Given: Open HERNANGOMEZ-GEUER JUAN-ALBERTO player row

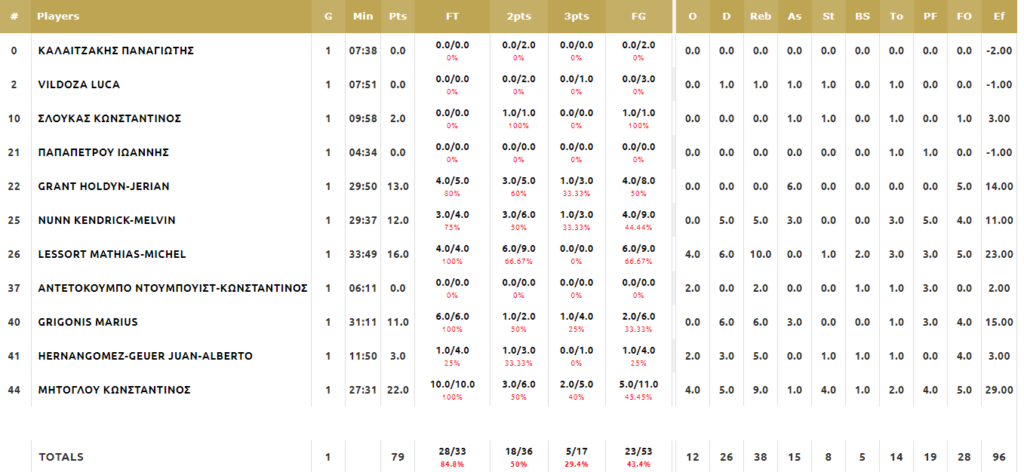Looking at the screenshot, I should [145, 356].
